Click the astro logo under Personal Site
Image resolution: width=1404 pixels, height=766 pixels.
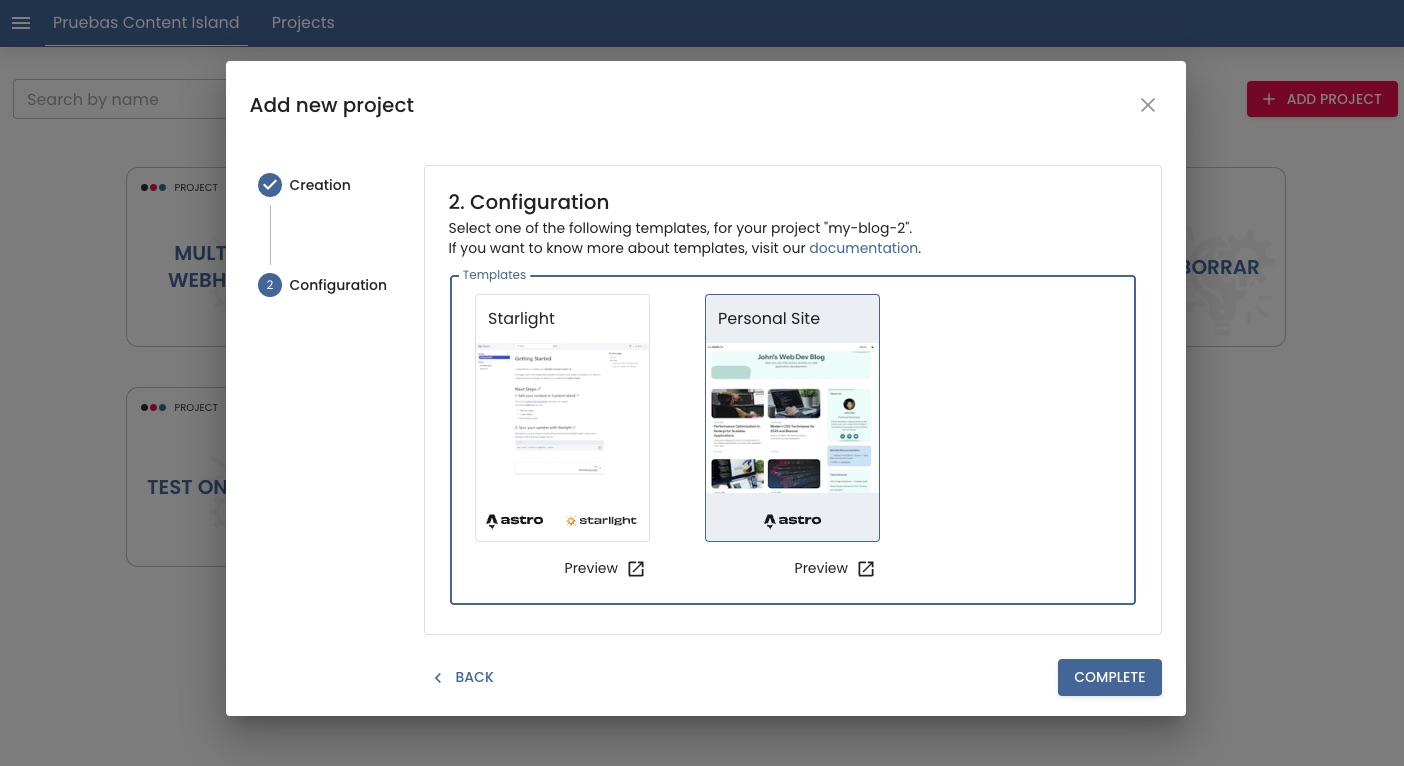[x=793, y=520]
